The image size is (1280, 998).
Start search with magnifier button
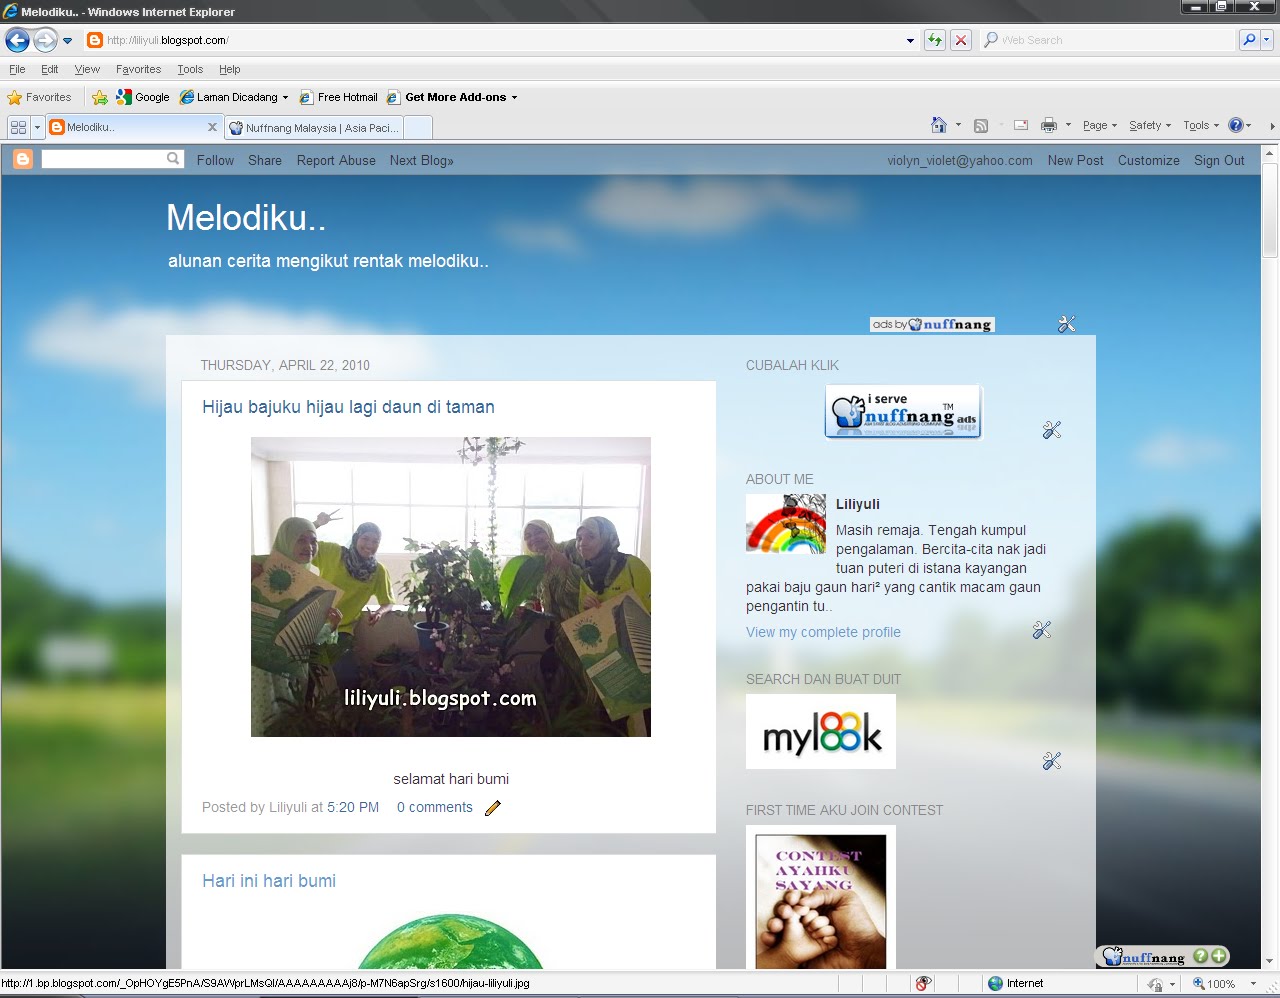coord(1248,40)
